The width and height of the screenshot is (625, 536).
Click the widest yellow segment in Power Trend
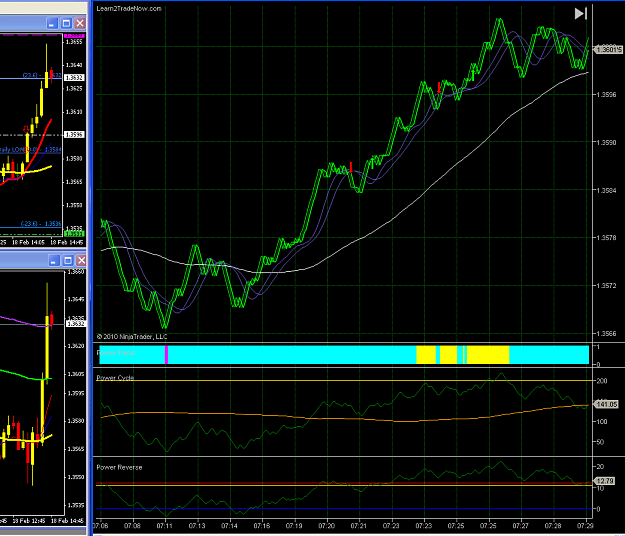pyautogui.click(x=488, y=355)
